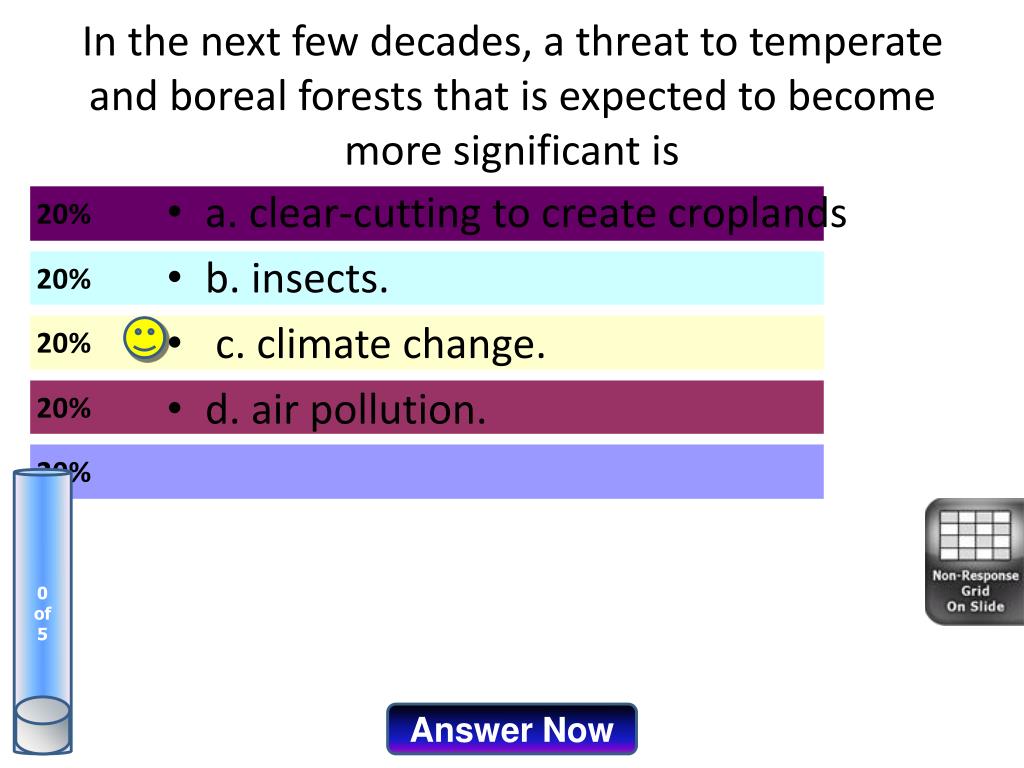Click the 20% label beside air pollution
The width and height of the screenshot is (1024, 768).
point(63,408)
